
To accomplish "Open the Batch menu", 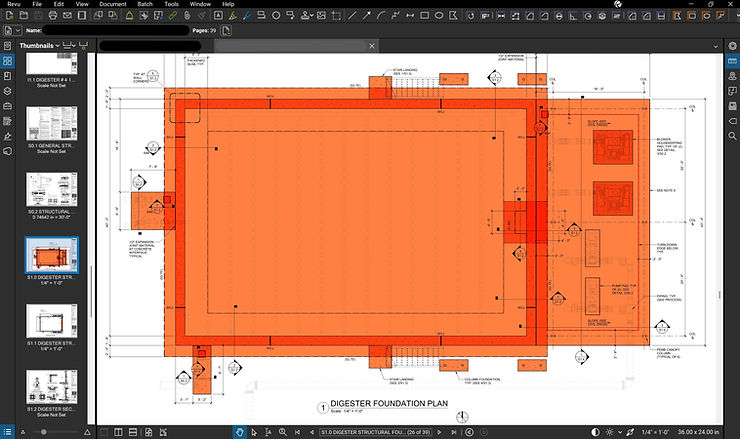I will click(x=145, y=4).
